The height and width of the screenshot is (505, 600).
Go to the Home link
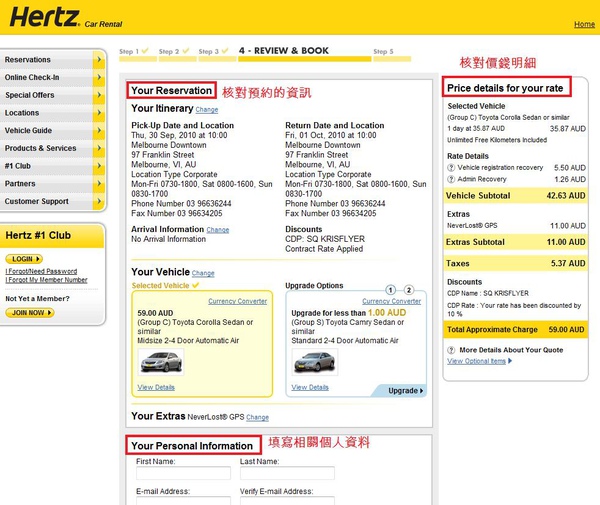pos(584,24)
